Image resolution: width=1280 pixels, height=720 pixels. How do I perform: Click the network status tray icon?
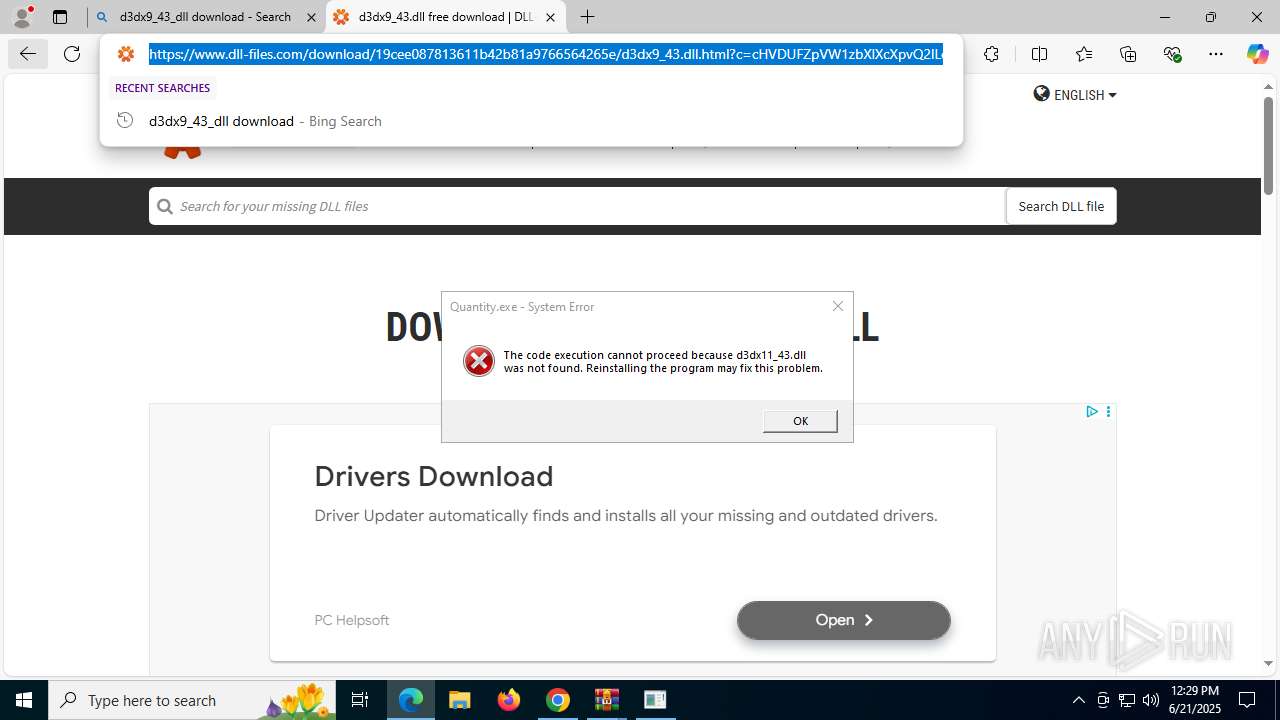1127,700
